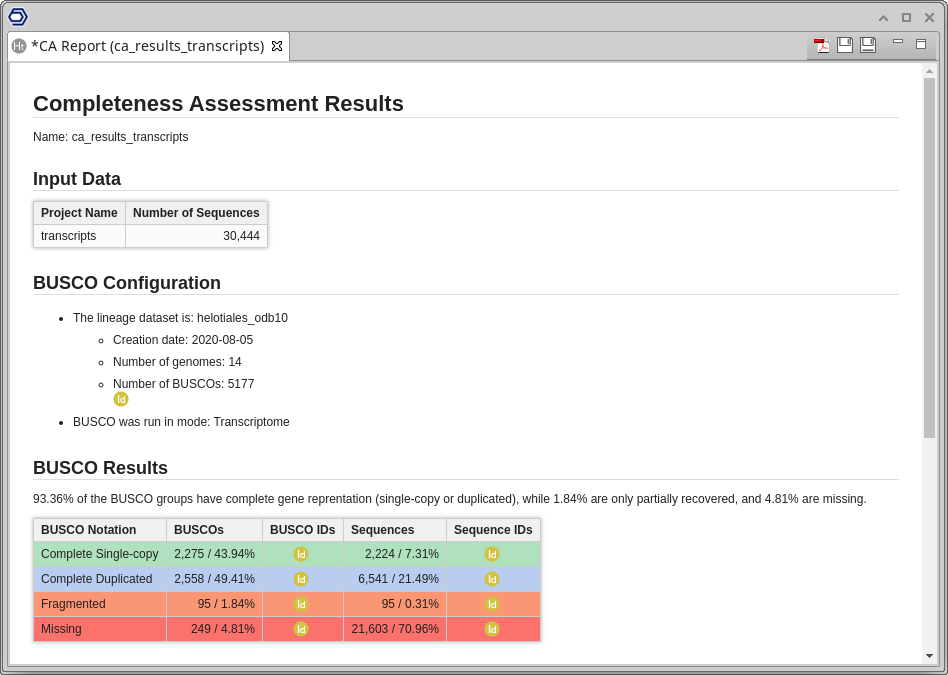948x675 pixels.
Task: Open Sequence IDs for Missing row
Action: point(492,629)
